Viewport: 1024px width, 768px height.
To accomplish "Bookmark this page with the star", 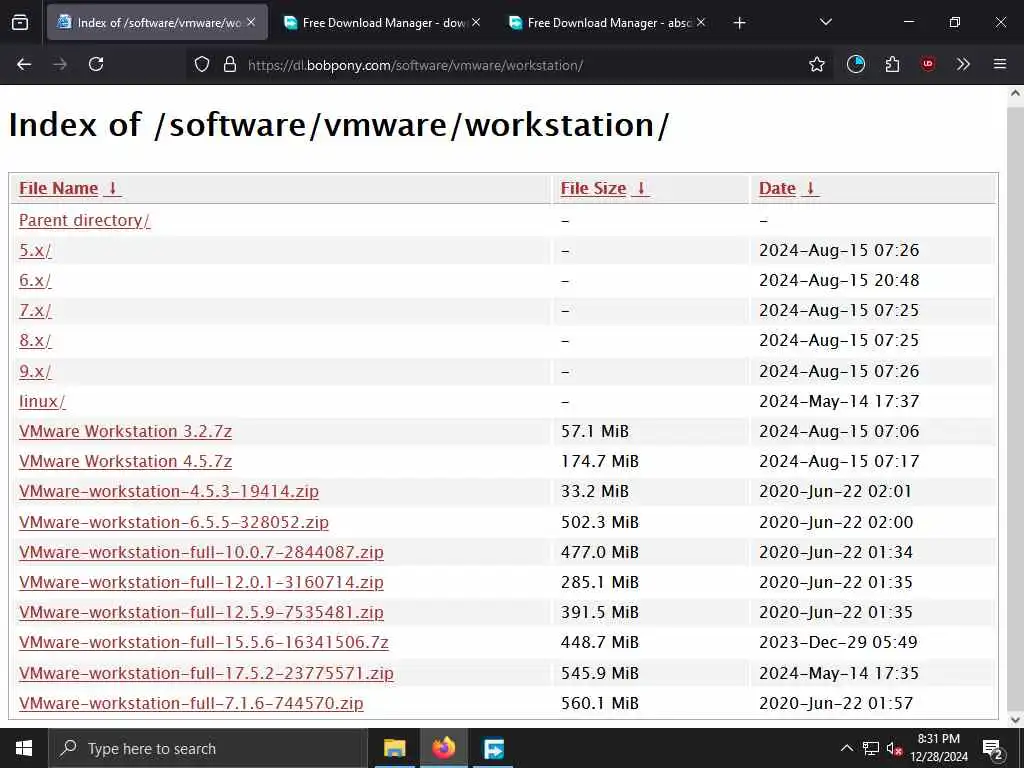I will coord(816,64).
